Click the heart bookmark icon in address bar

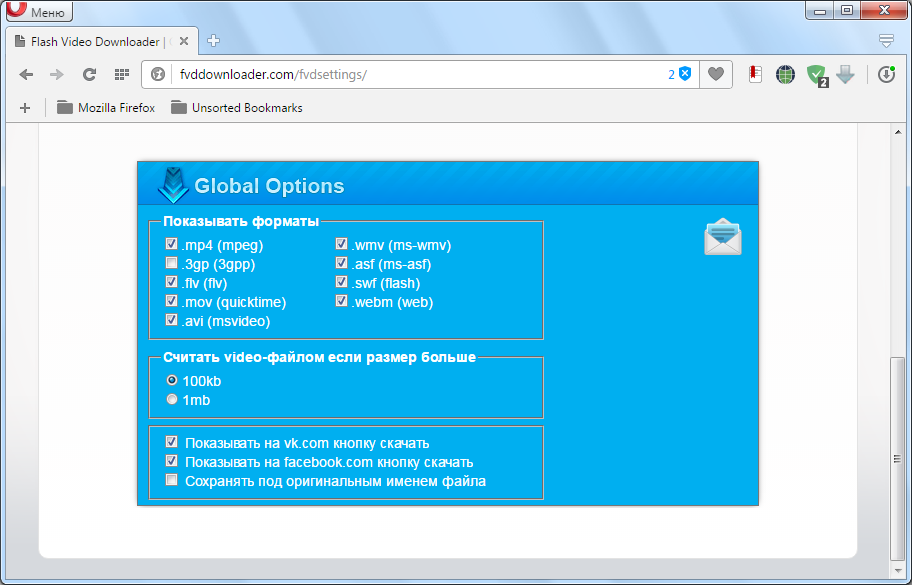coord(715,74)
